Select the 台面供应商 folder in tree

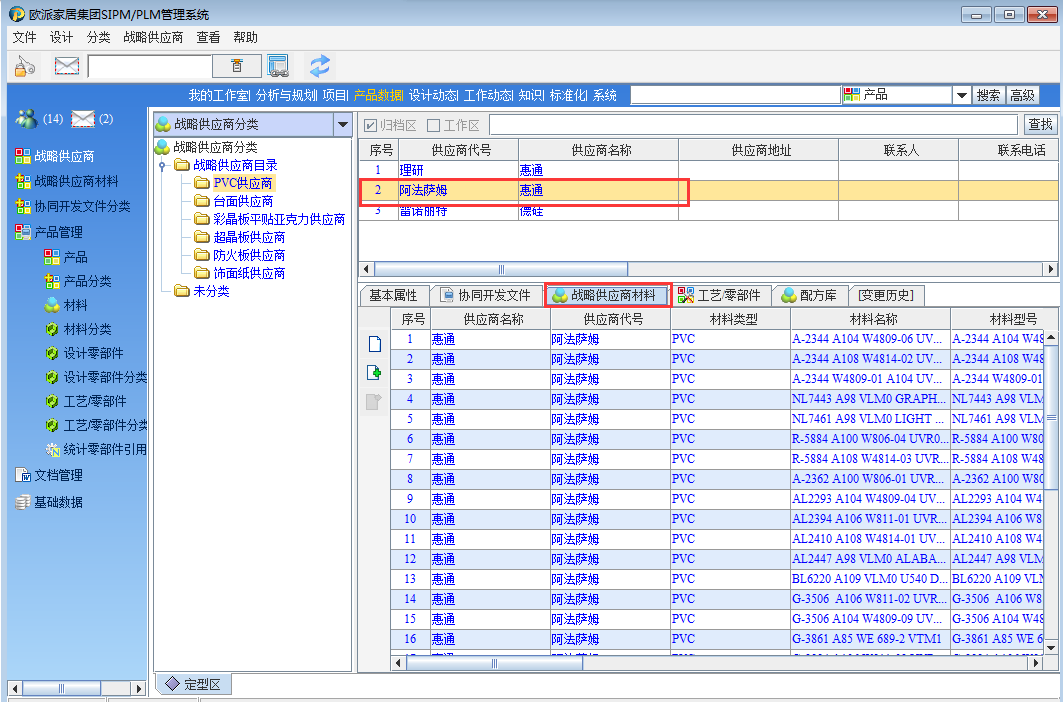(242, 201)
